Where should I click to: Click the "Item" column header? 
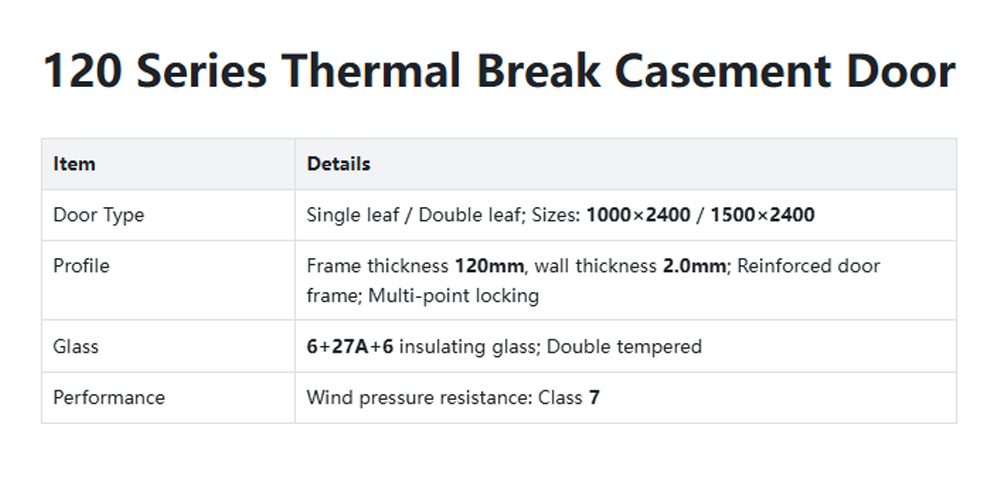click(x=74, y=164)
